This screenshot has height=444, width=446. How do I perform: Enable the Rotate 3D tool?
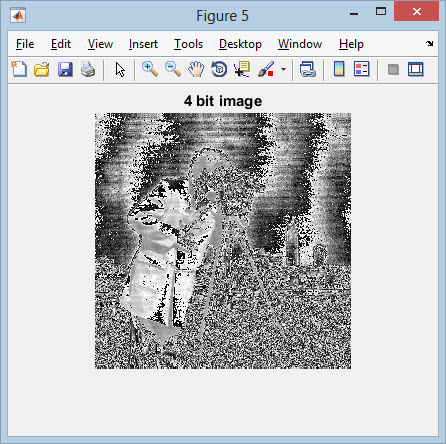219,69
